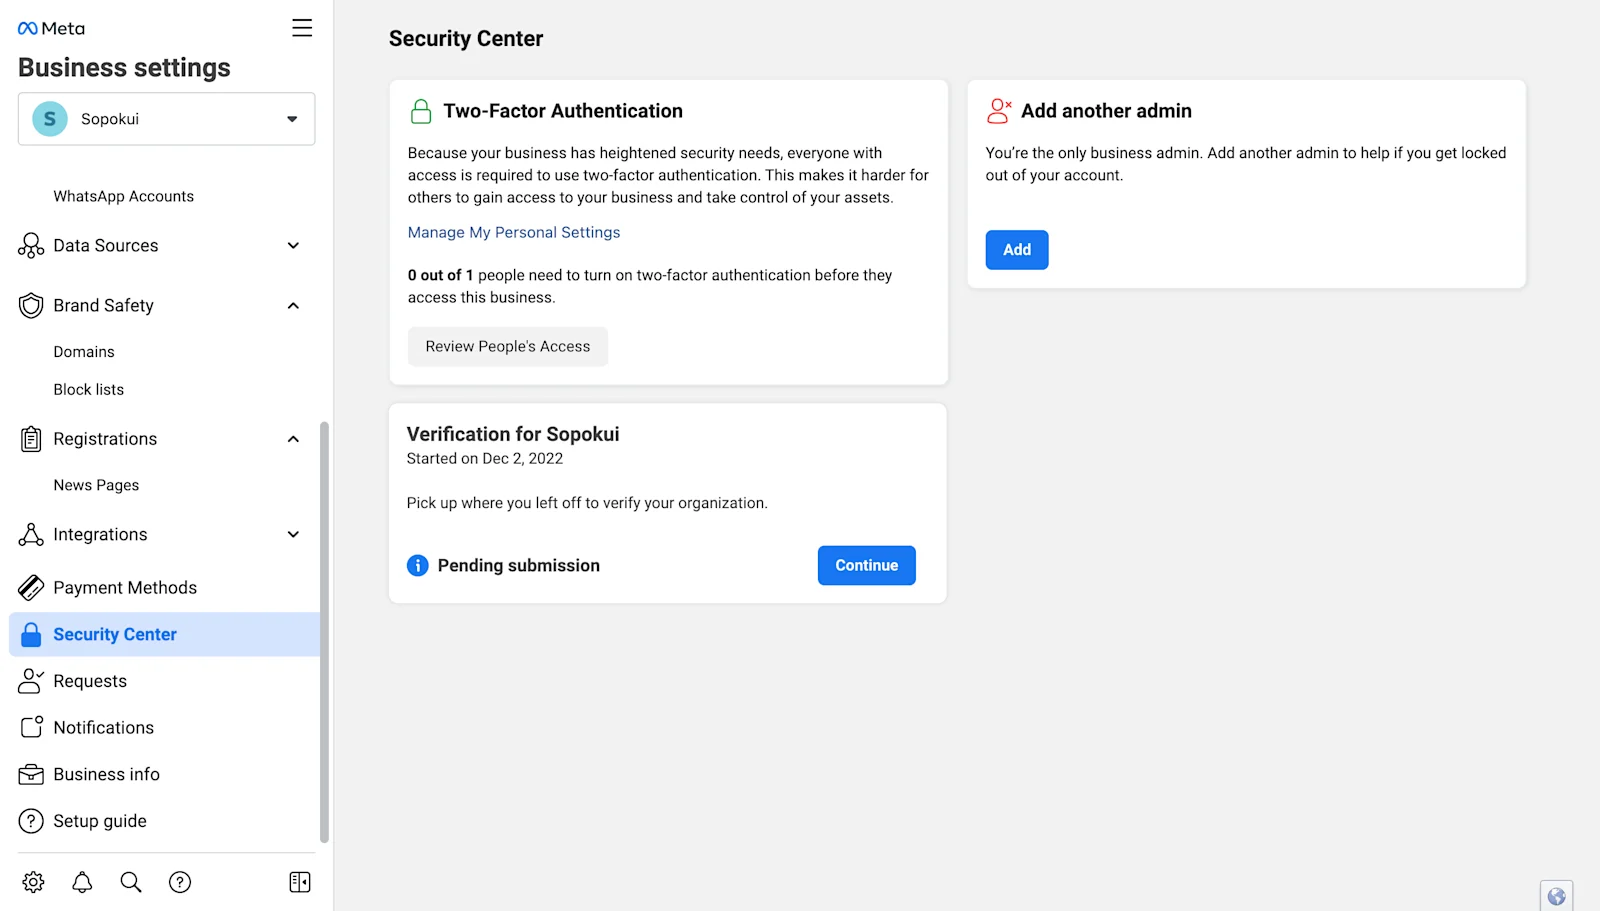This screenshot has width=1600, height=911.
Task: Click the Setup guide question icon
Action: pos(31,821)
